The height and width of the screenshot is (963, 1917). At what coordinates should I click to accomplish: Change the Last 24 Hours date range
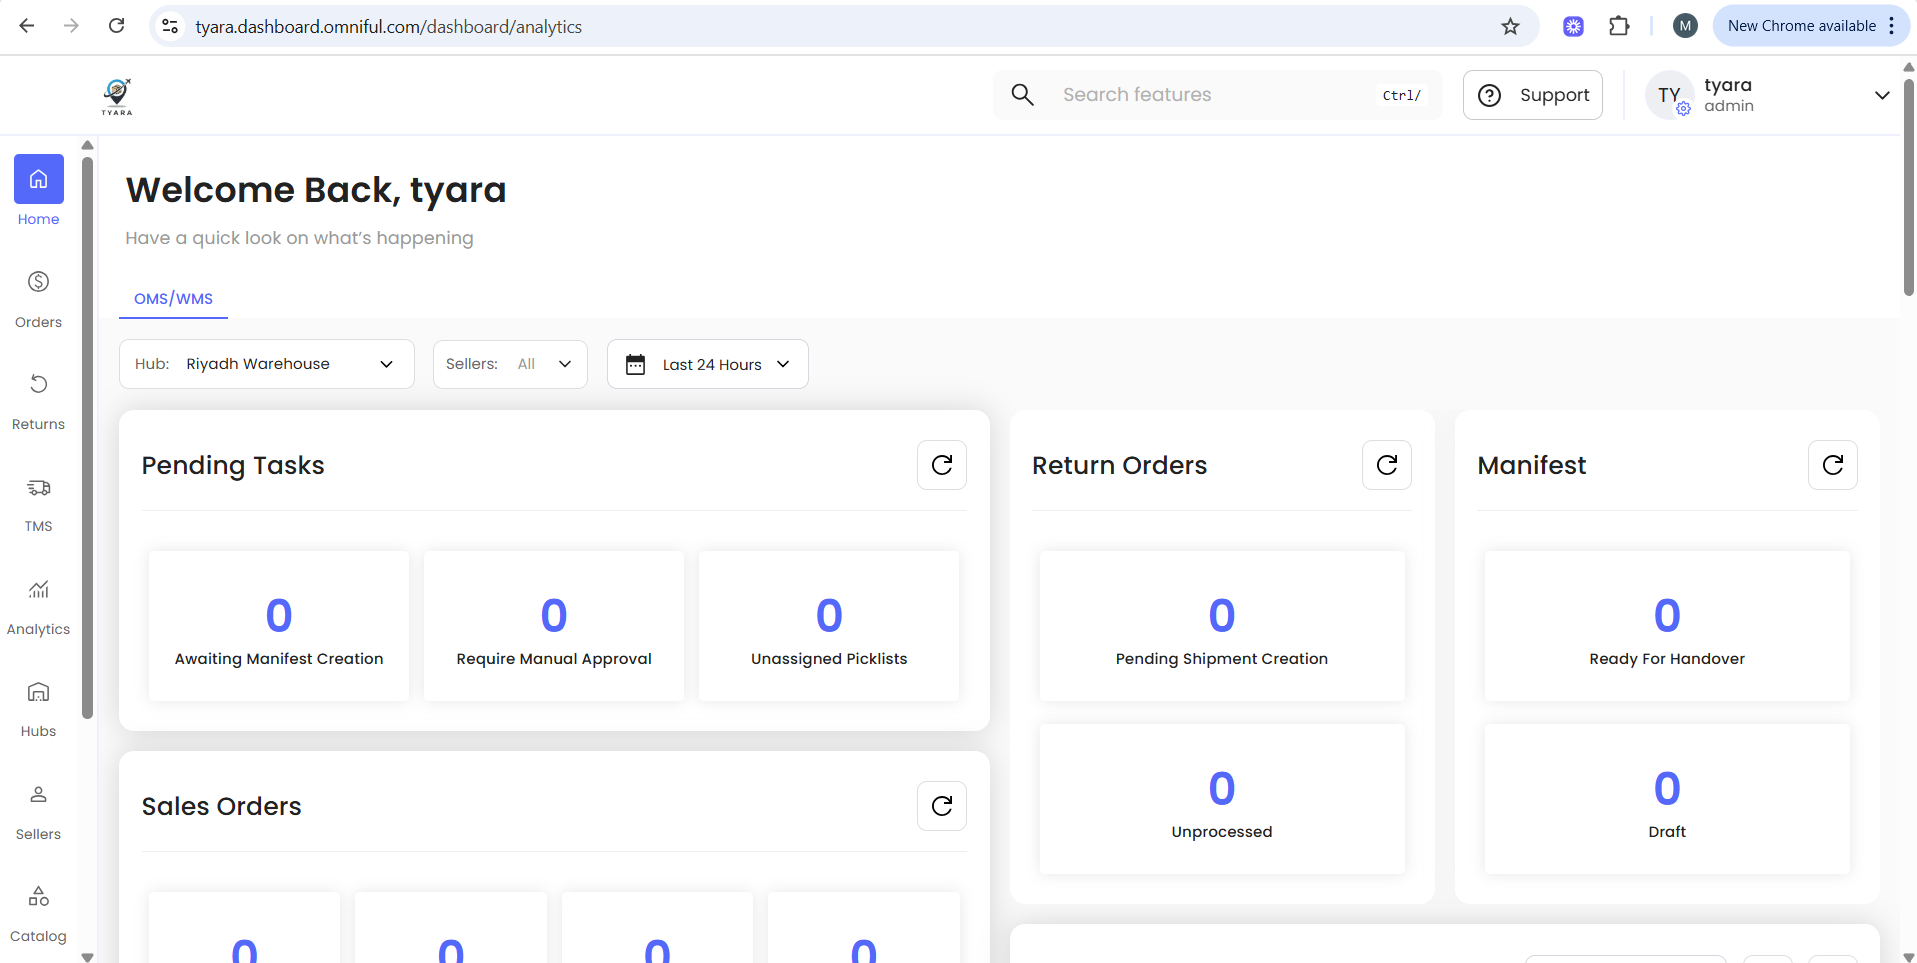pyautogui.click(x=707, y=364)
